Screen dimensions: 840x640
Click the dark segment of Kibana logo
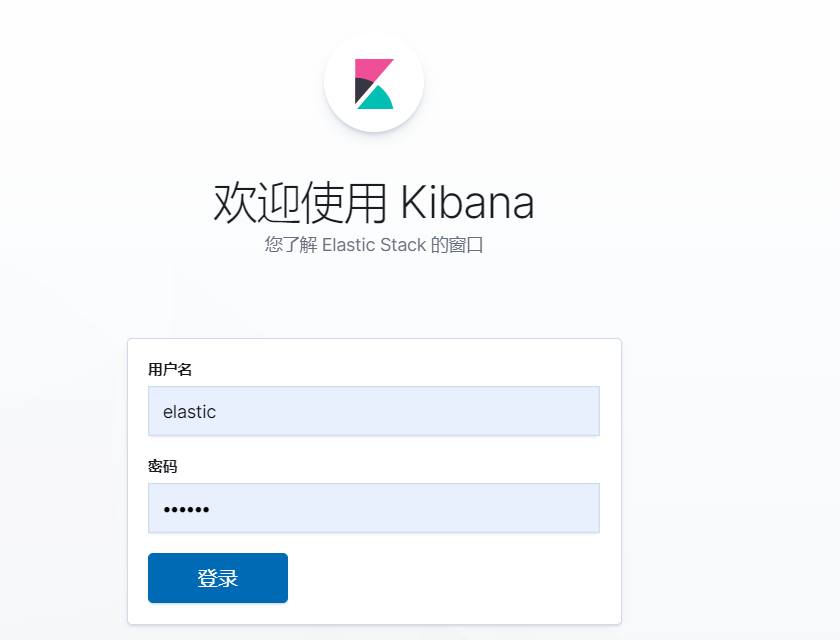point(361,90)
